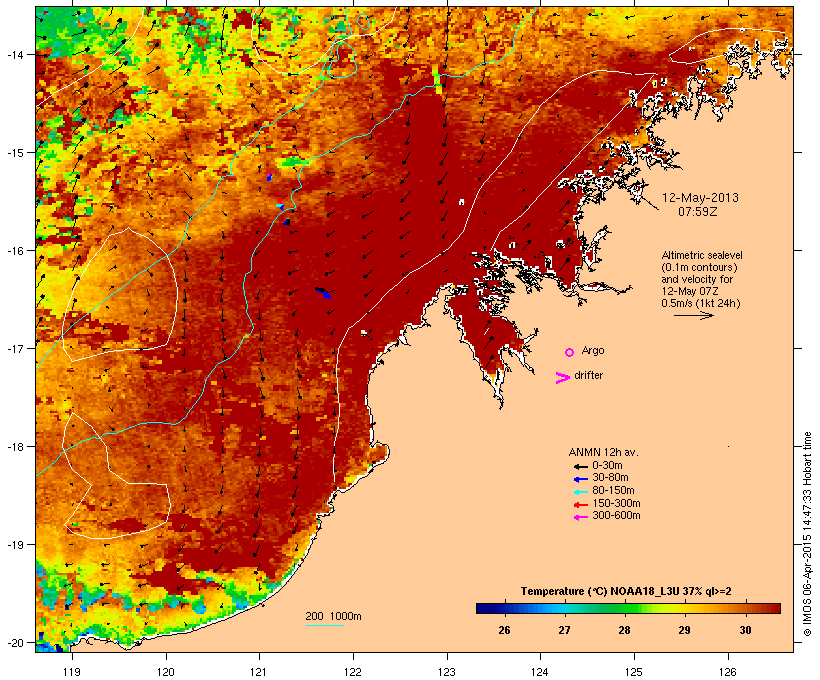Click the -18 latitude axis label
The height and width of the screenshot is (680, 820).
tap(14, 446)
